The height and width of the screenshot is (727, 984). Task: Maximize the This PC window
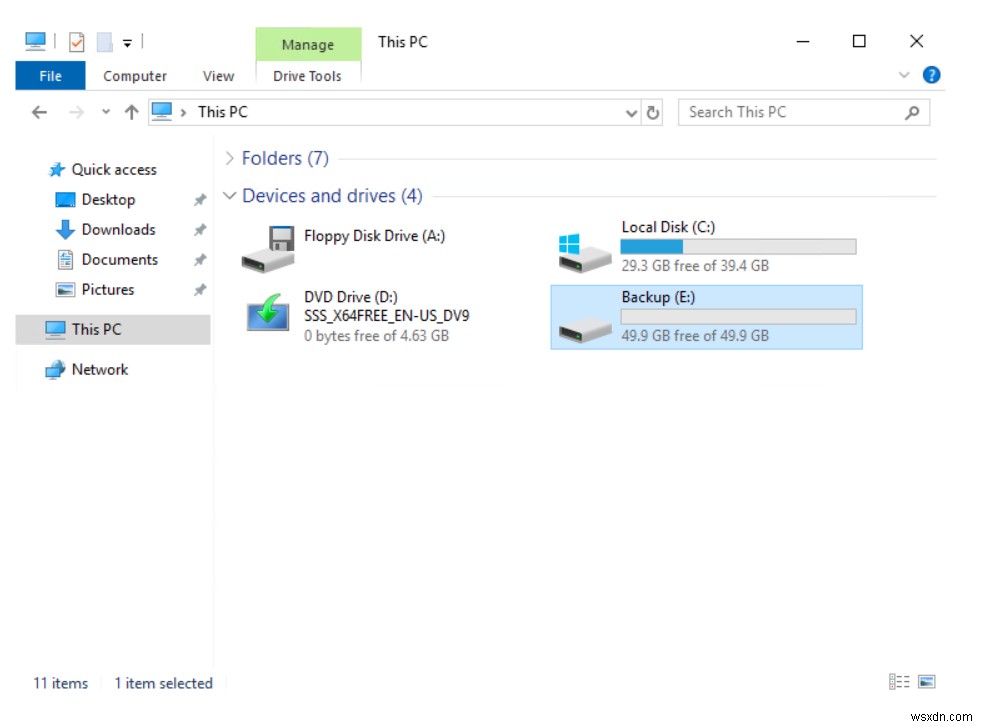pyautogui.click(x=859, y=41)
